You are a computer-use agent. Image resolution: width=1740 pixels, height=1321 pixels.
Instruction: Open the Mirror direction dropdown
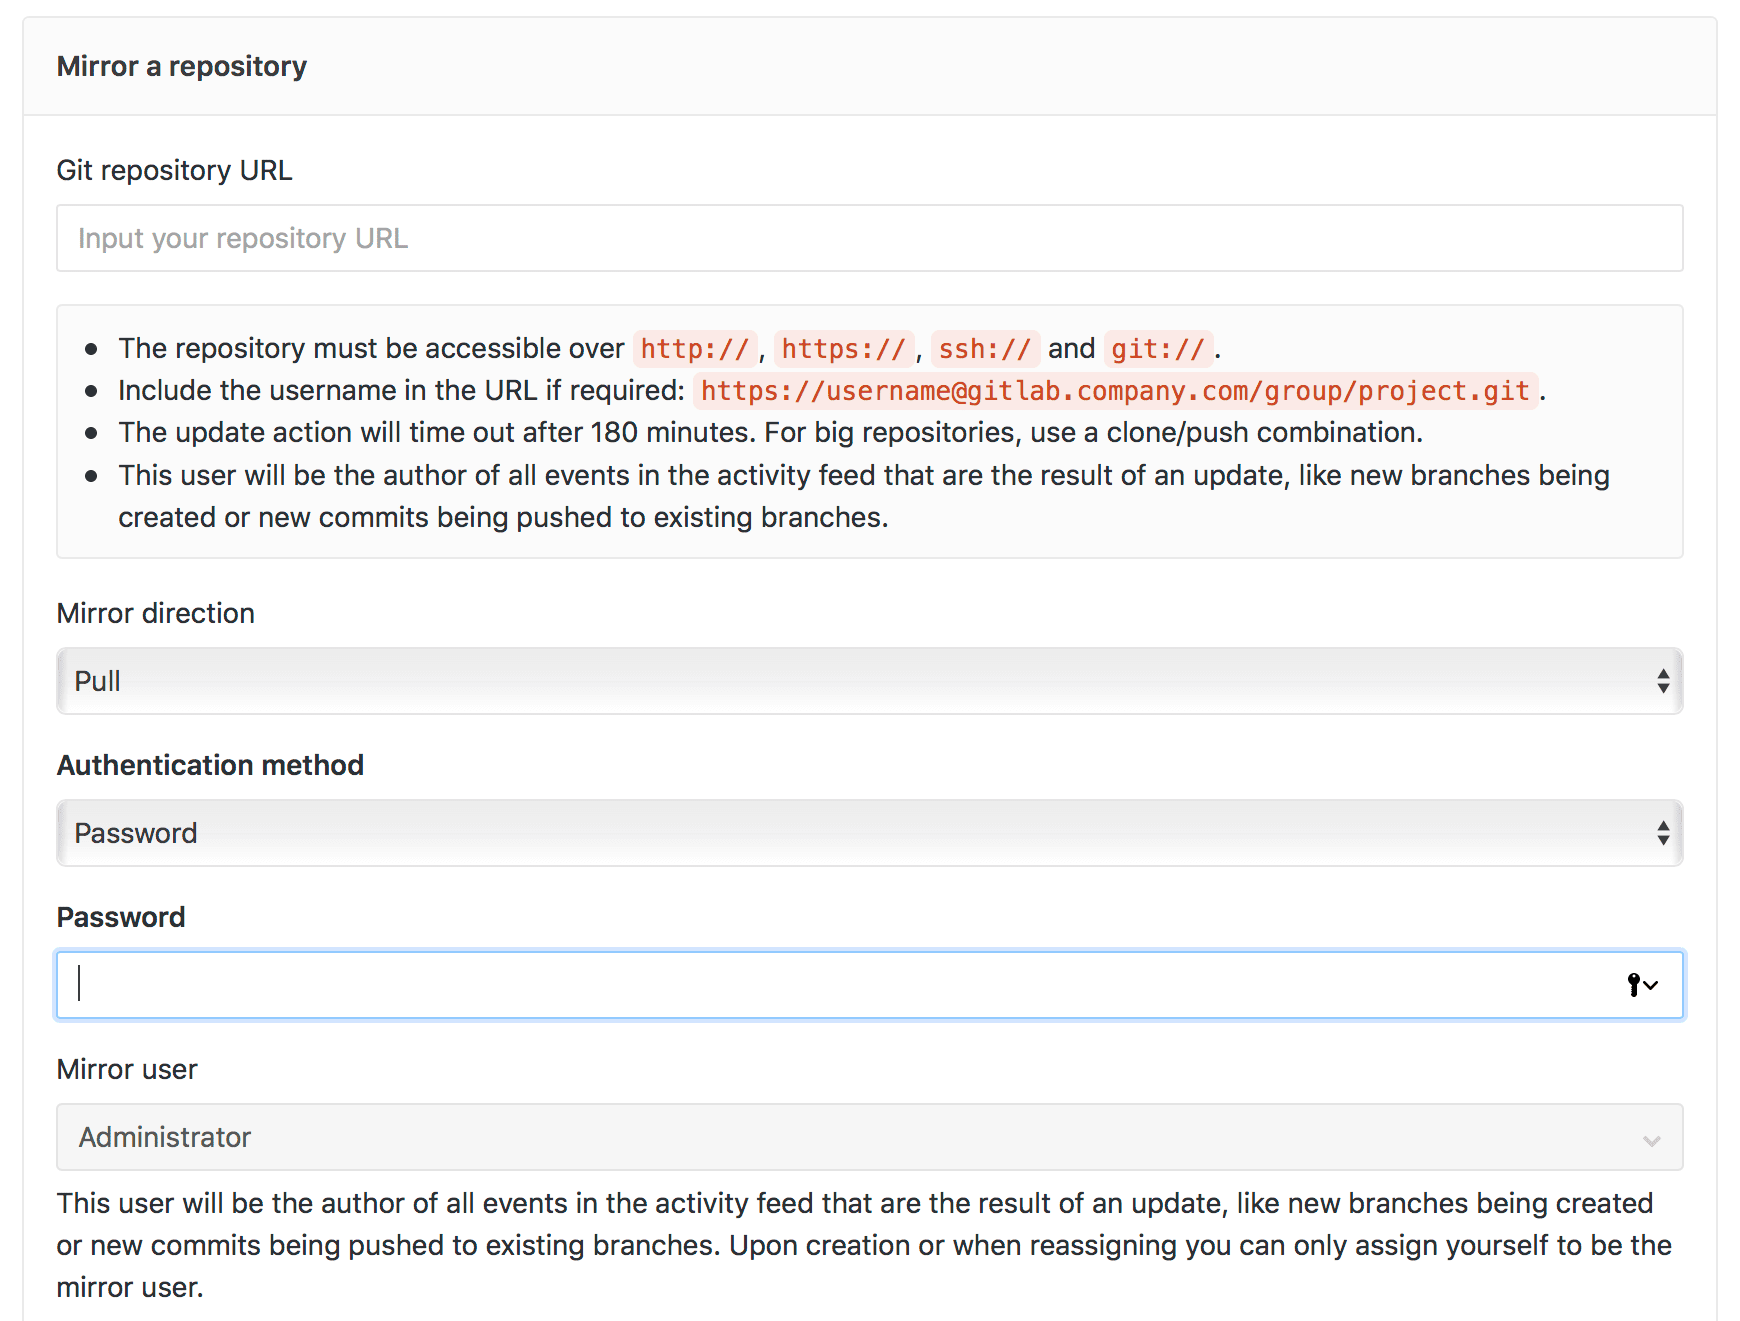pyautogui.click(x=868, y=681)
